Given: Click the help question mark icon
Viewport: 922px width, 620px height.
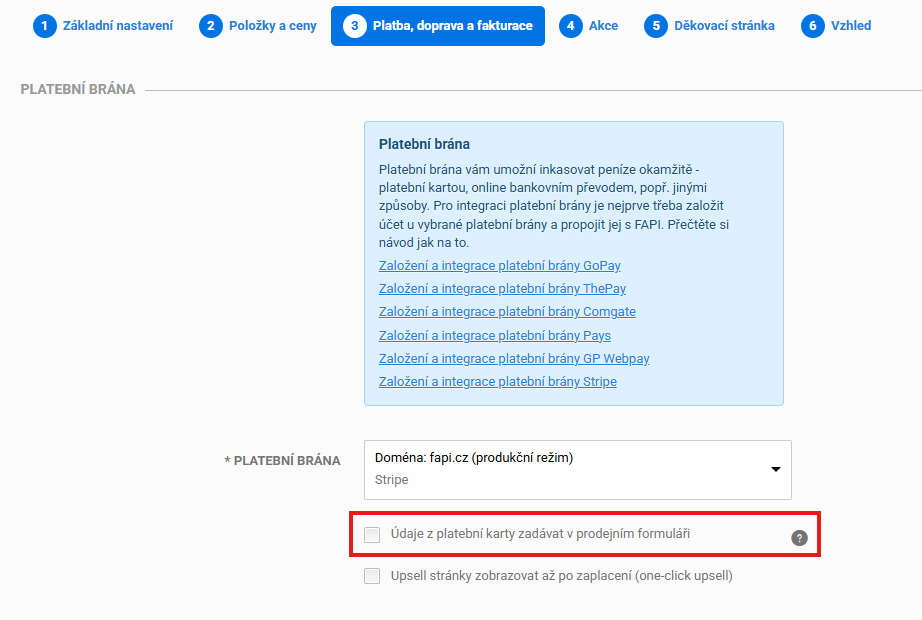Looking at the screenshot, I should click(x=799, y=538).
